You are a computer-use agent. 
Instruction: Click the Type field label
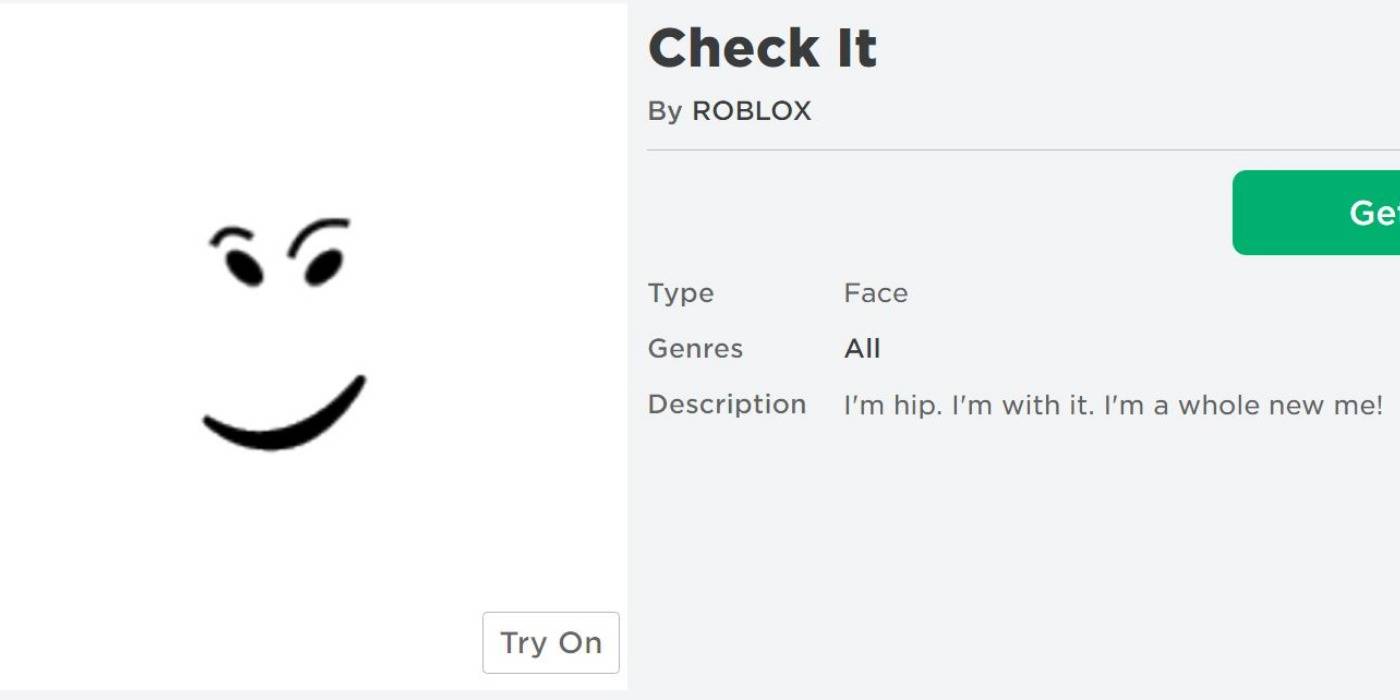(x=681, y=293)
